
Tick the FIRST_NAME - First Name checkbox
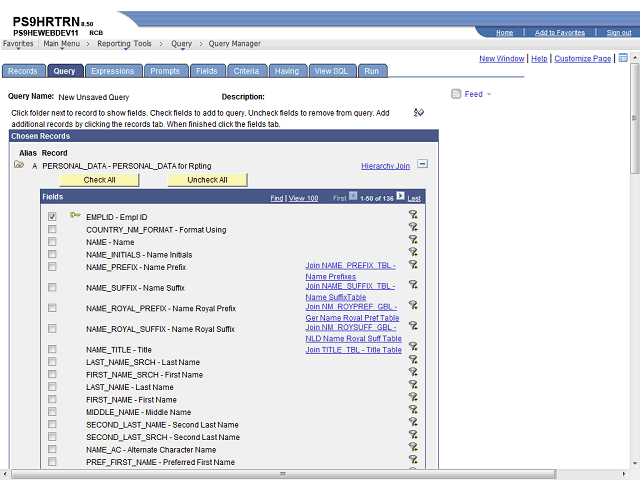tap(52, 399)
